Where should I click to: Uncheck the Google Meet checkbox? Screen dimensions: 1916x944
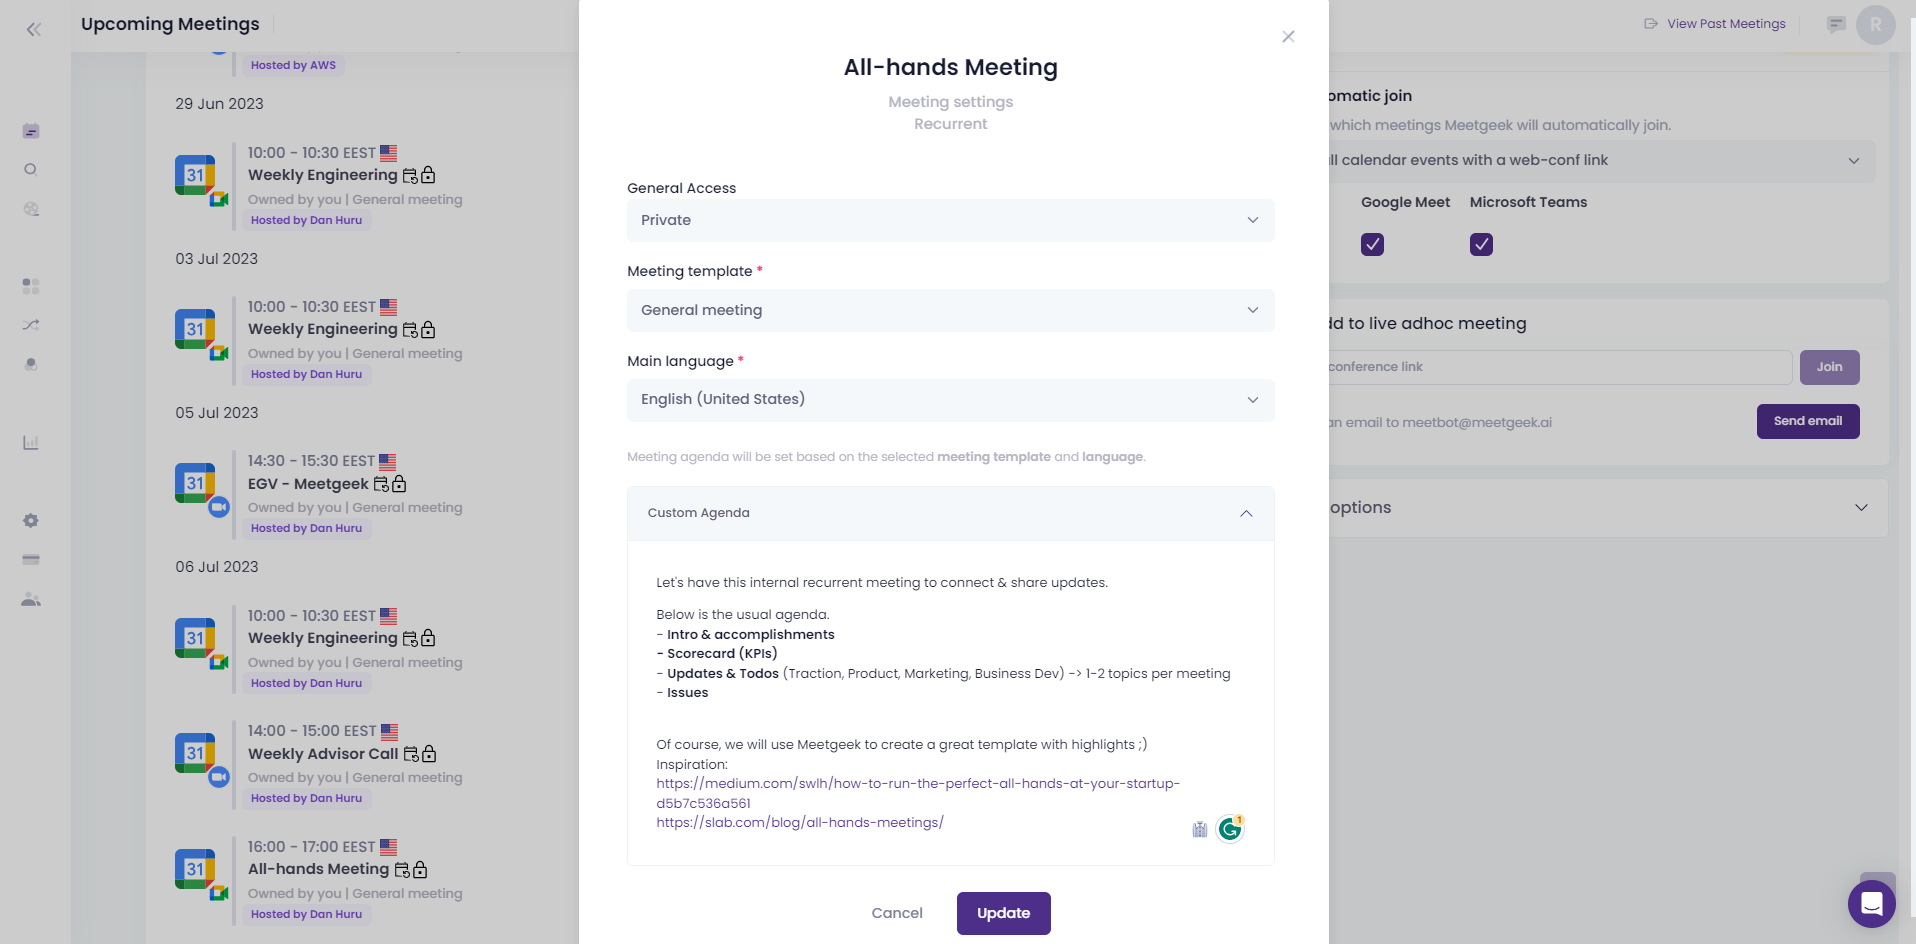[x=1372, y=245]
